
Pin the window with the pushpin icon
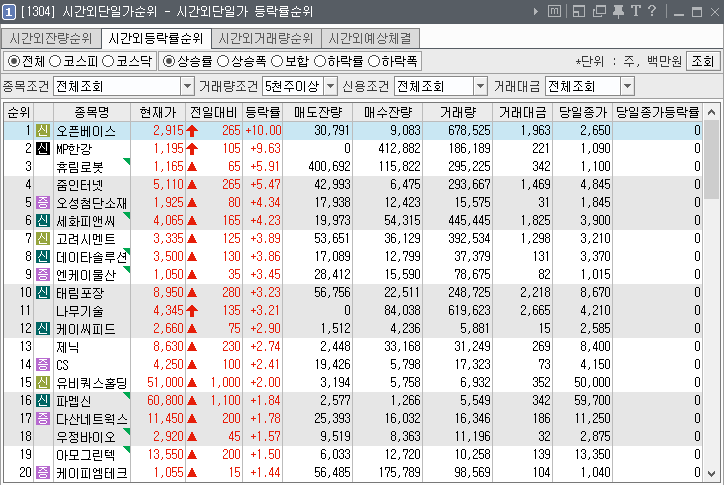[618, 11]
